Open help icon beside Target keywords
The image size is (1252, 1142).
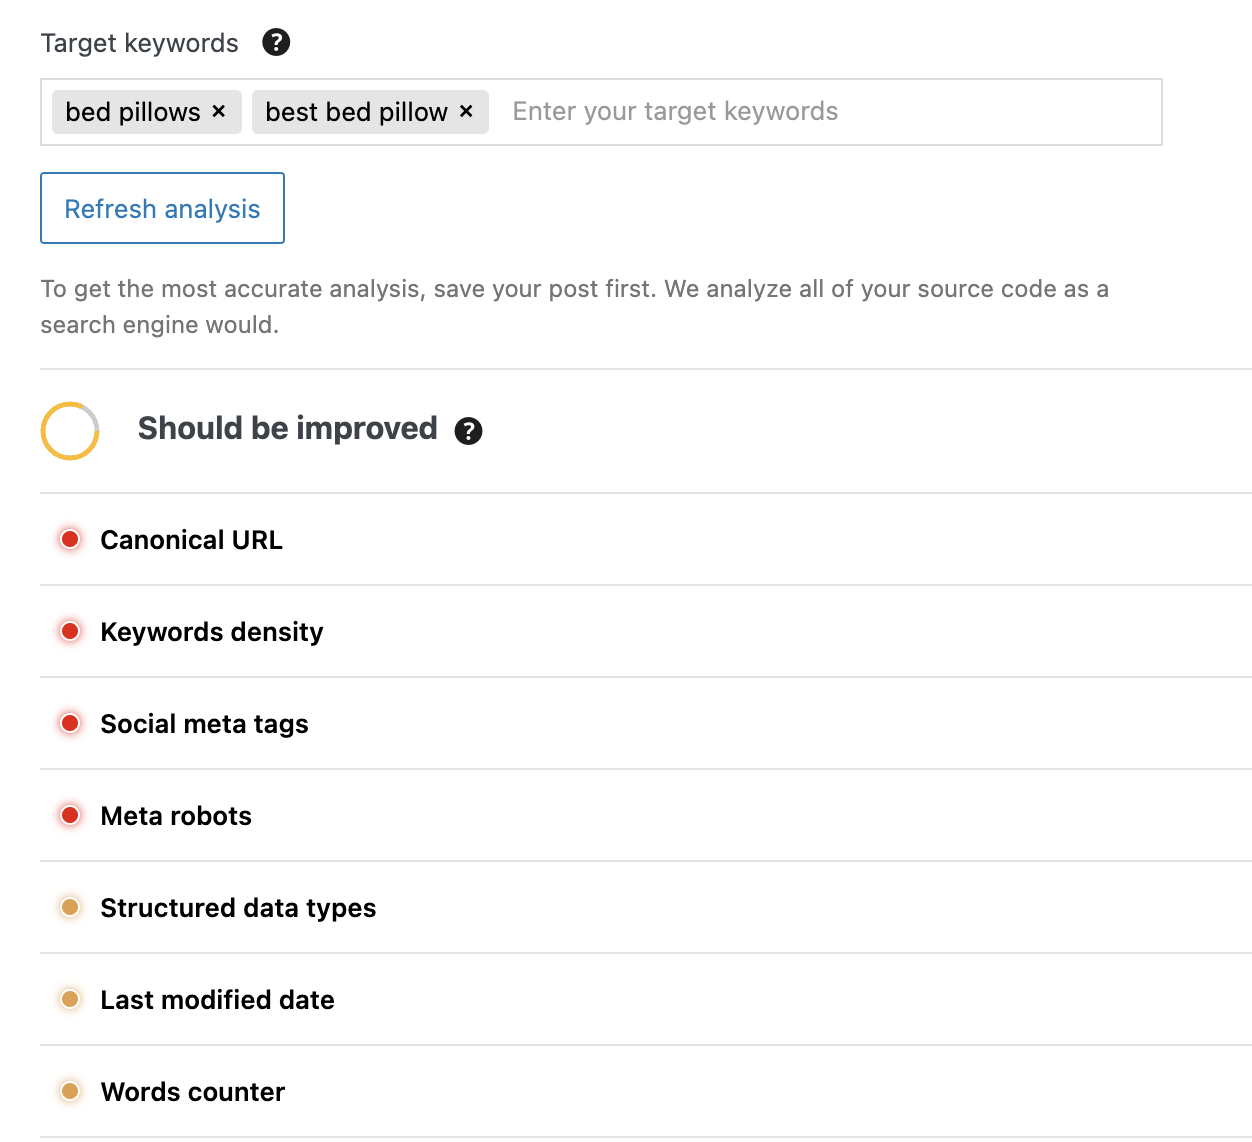276,42
